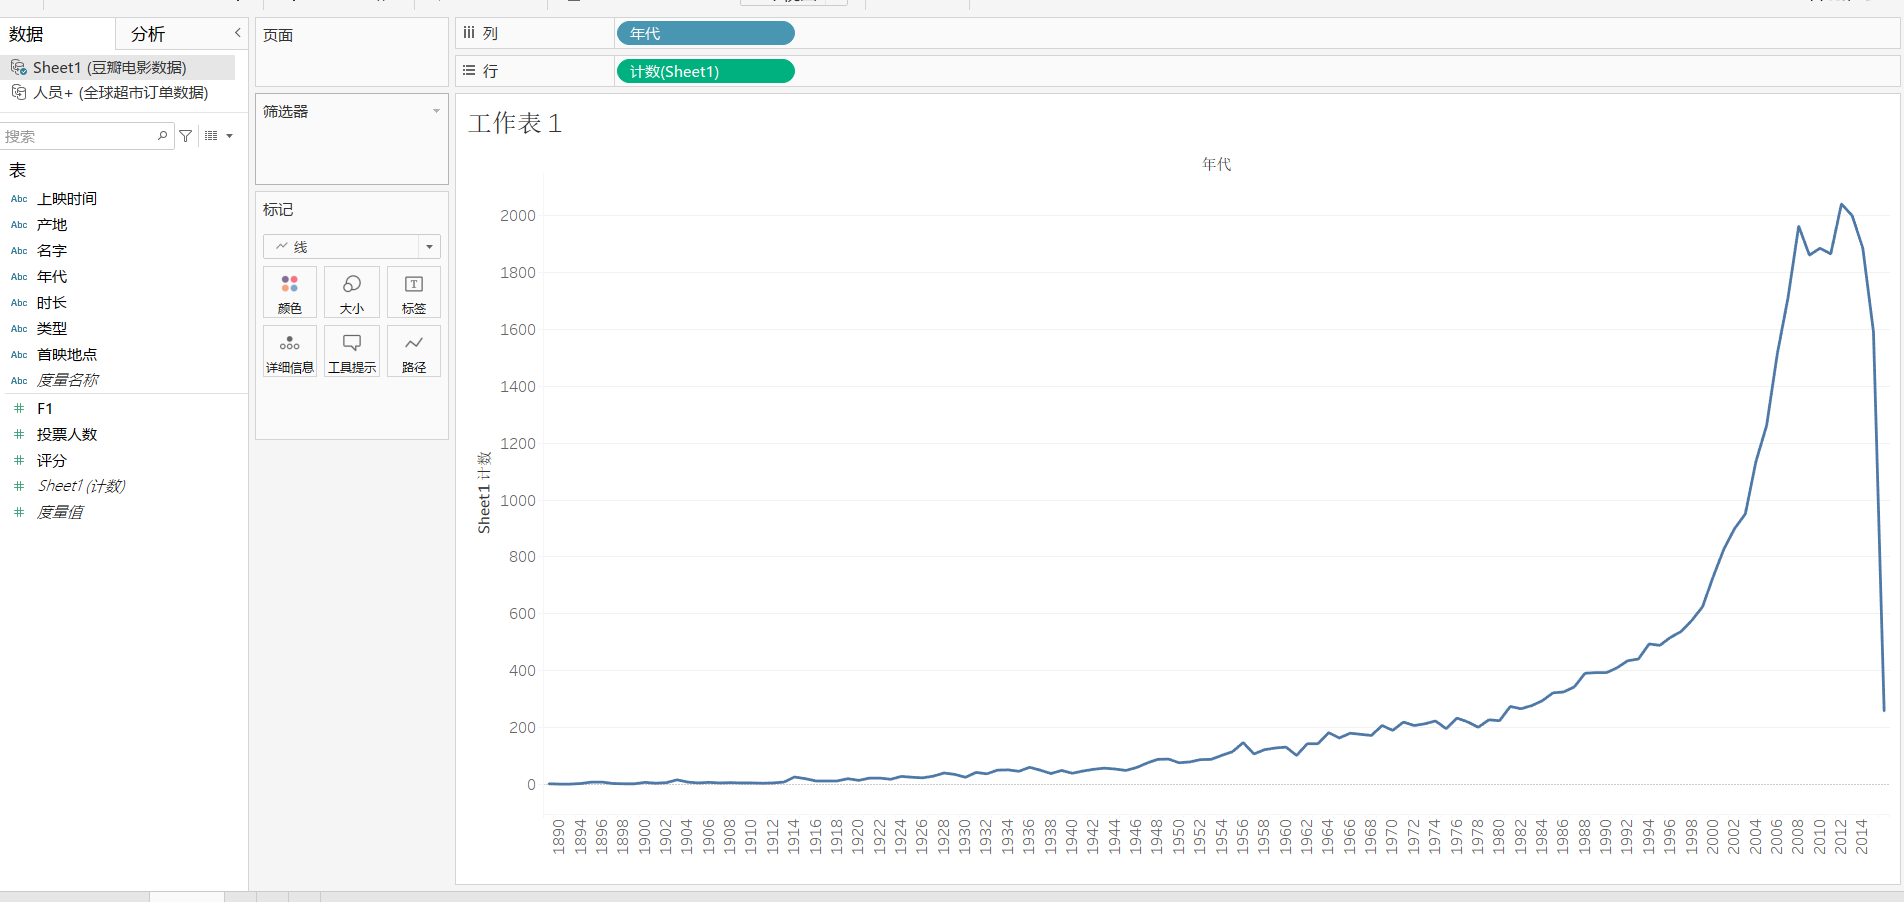Open the 标签 label marks card
Screen dimensions: 1904x902
(x=414, y=292)
